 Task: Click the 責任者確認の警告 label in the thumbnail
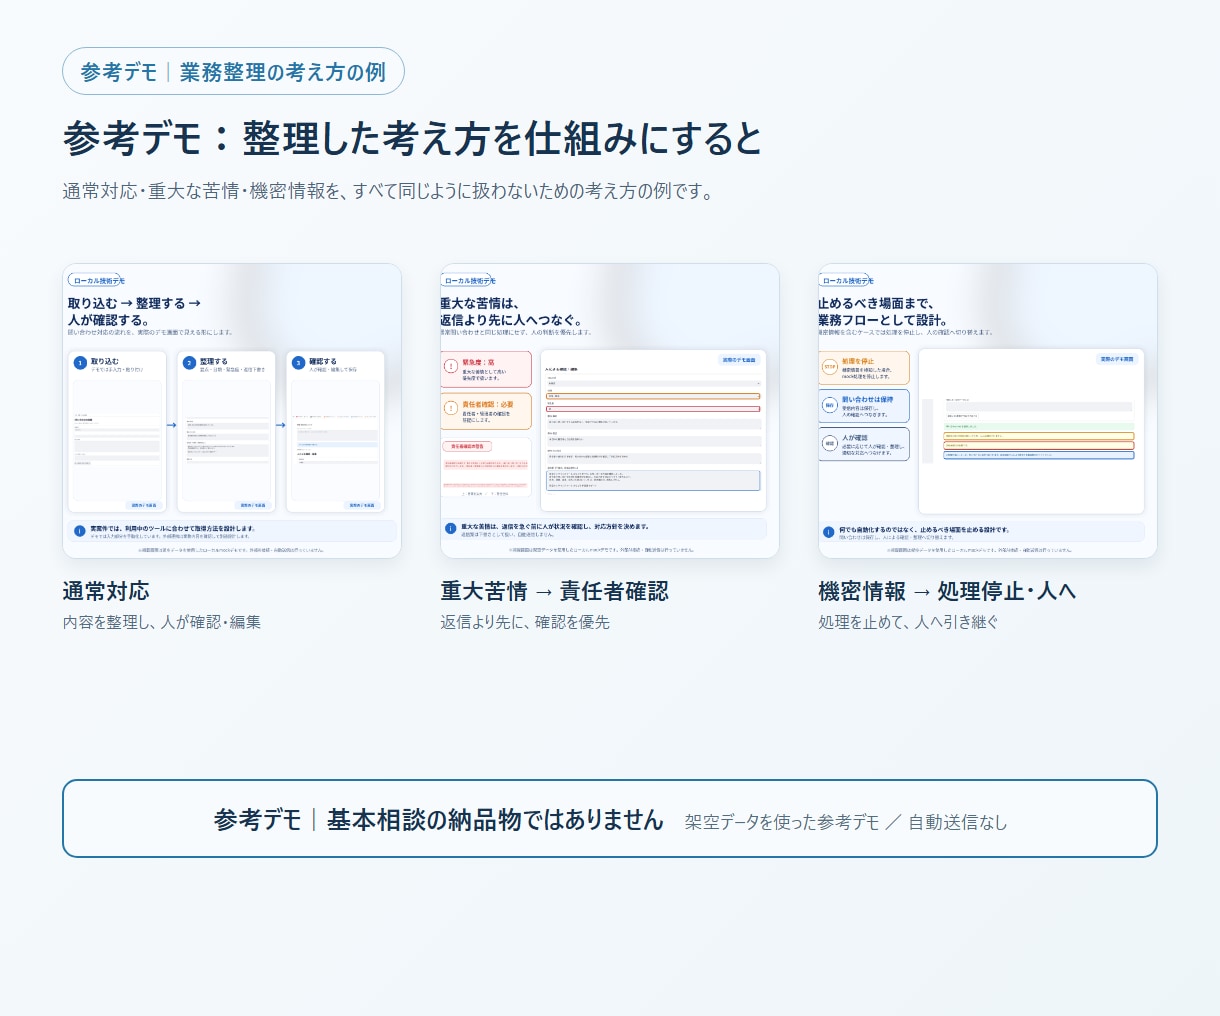(x=467, y=447)
